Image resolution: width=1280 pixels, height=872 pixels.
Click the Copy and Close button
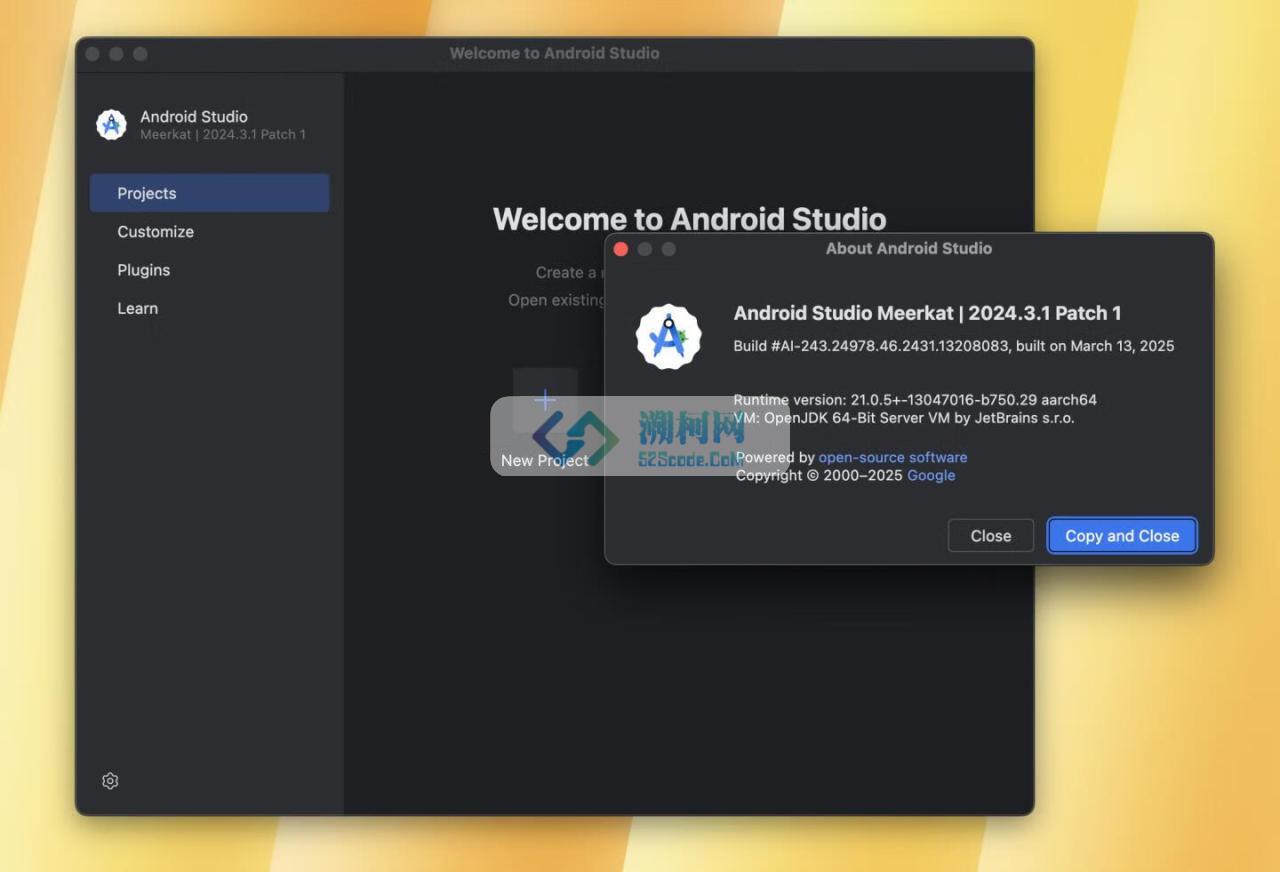click(x=1122, y=536)
